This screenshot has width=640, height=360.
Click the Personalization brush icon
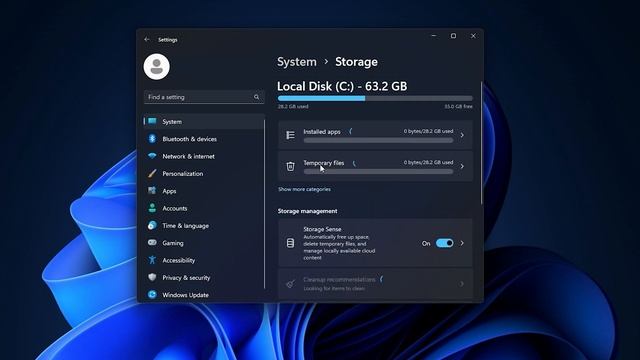pyautogui.click(x=152, y=173)
